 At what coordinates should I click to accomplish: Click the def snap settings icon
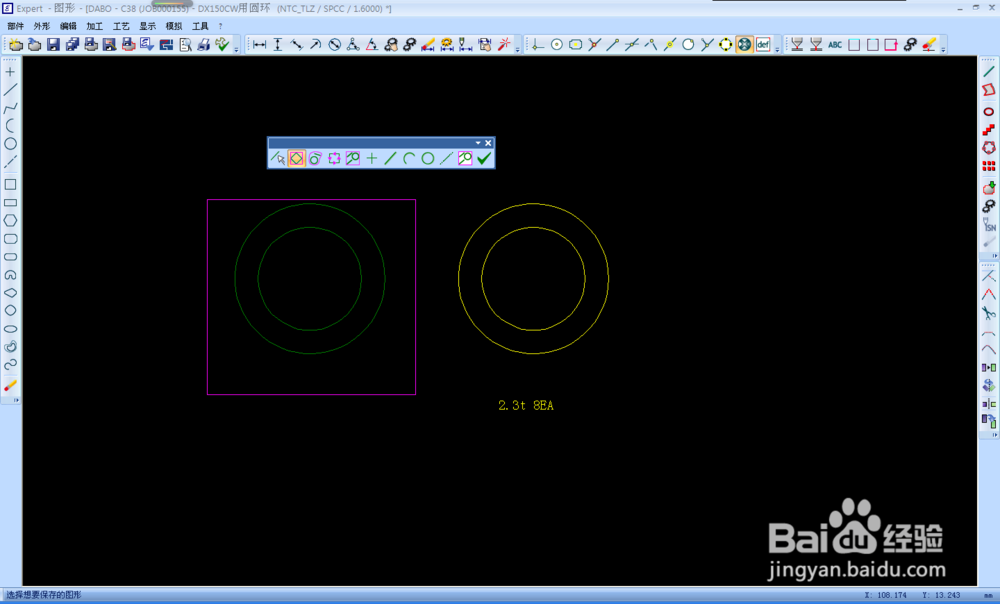coord(763,45)
